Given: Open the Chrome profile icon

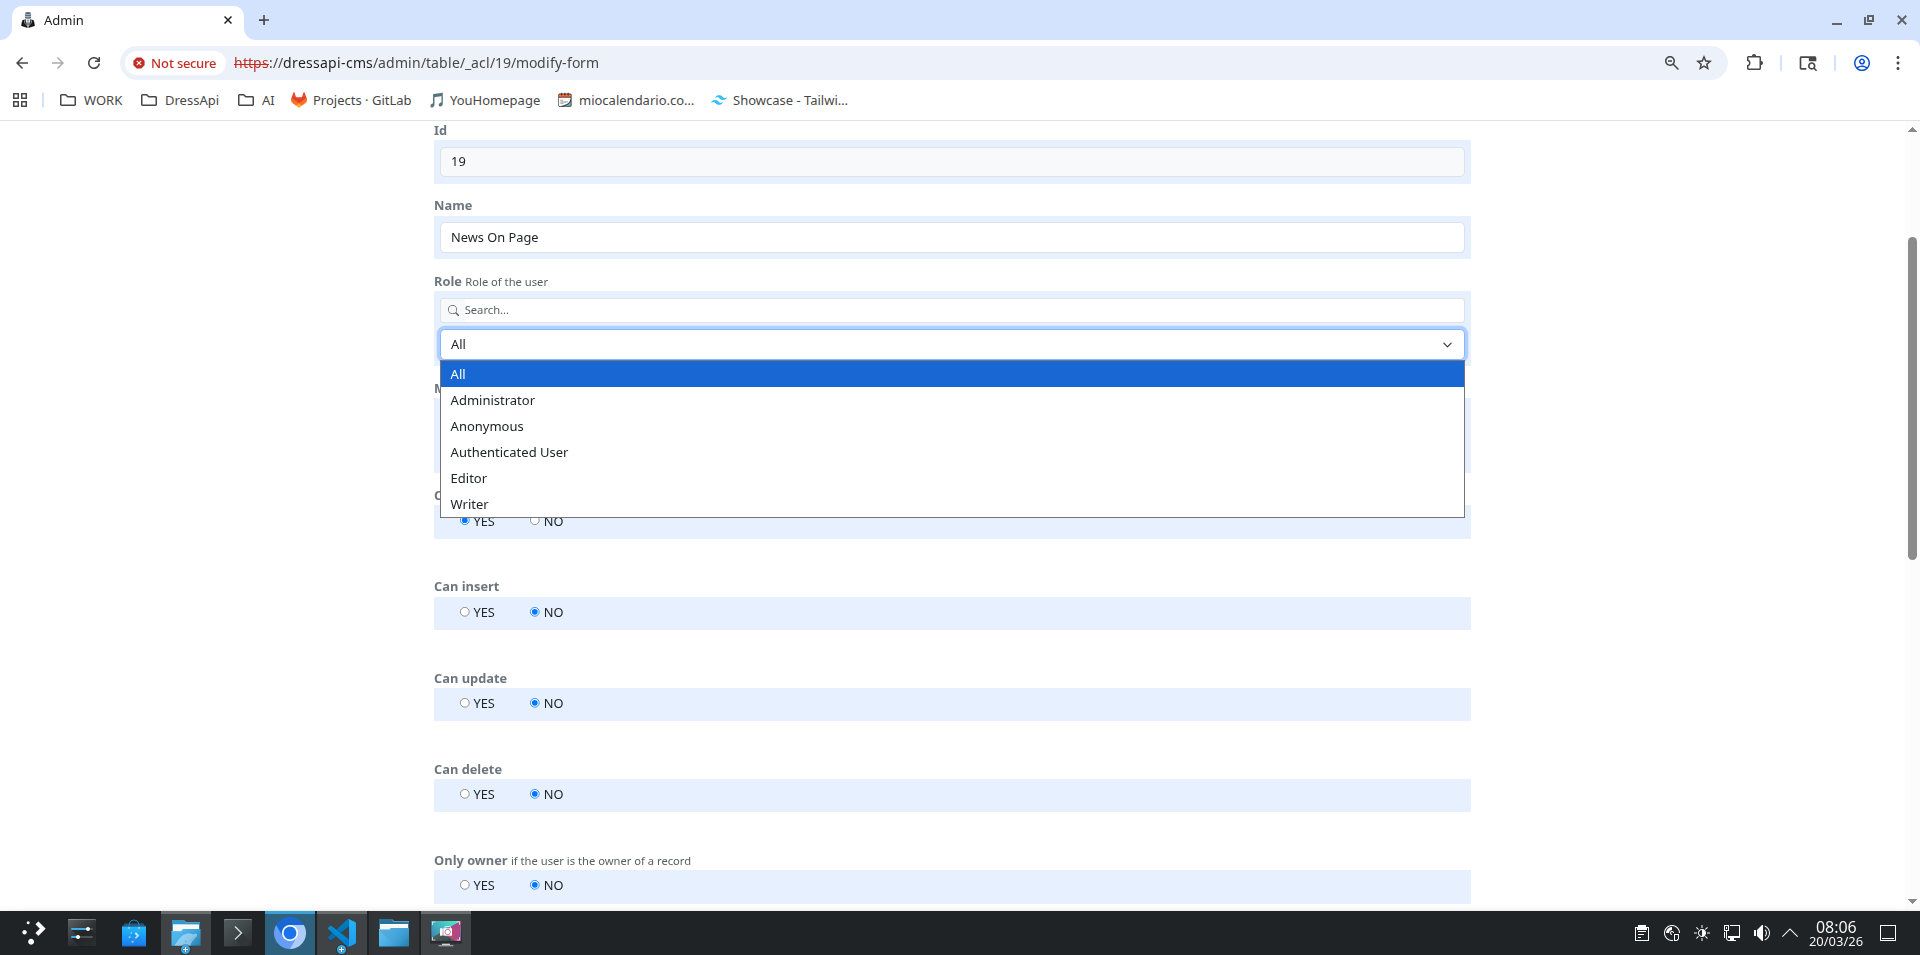Looking at the screenshot, I should point(1862,63).
